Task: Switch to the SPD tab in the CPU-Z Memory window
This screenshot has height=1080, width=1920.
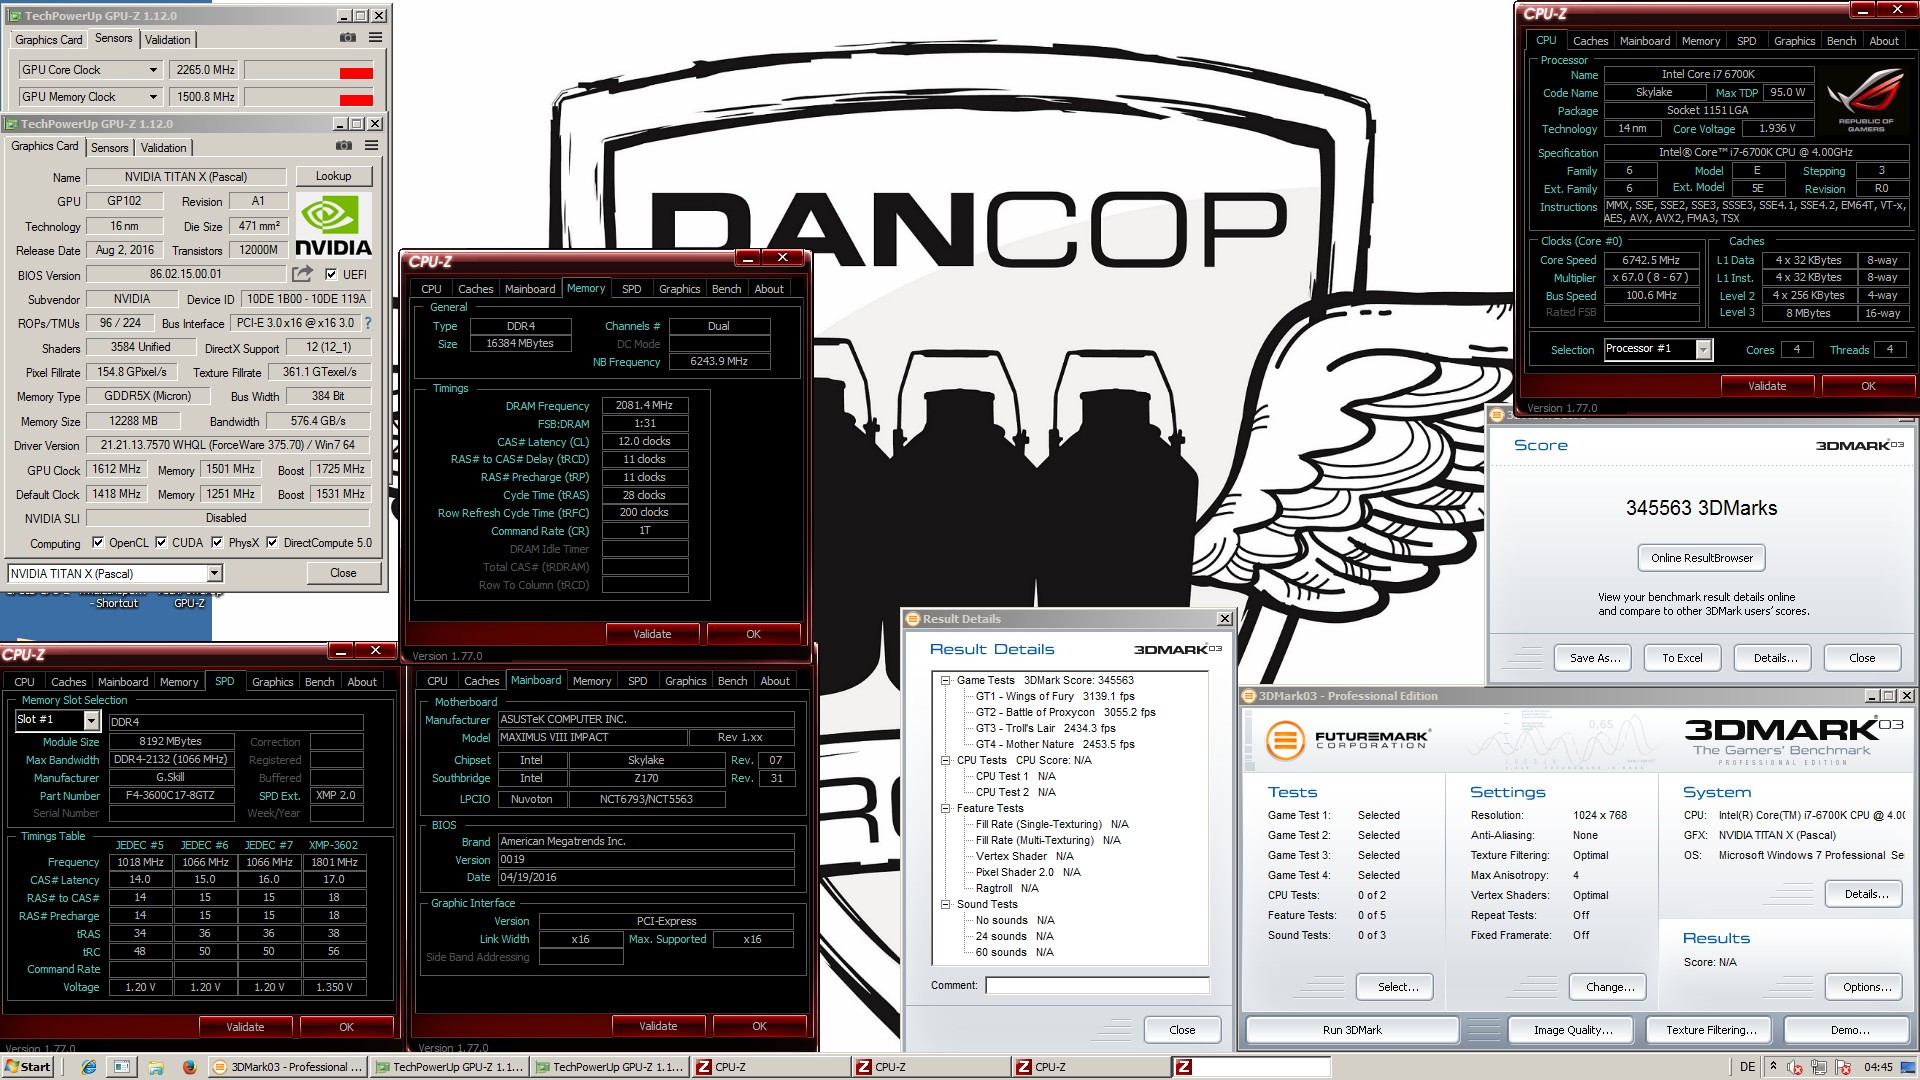Action: (x=632, y=289)
